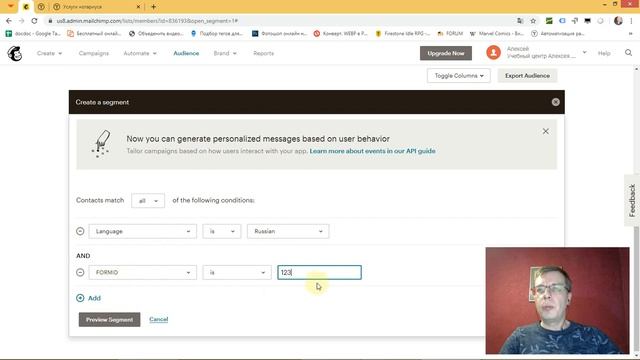
Task: Click the orange account avatar icon
Action: coord(493,53)
